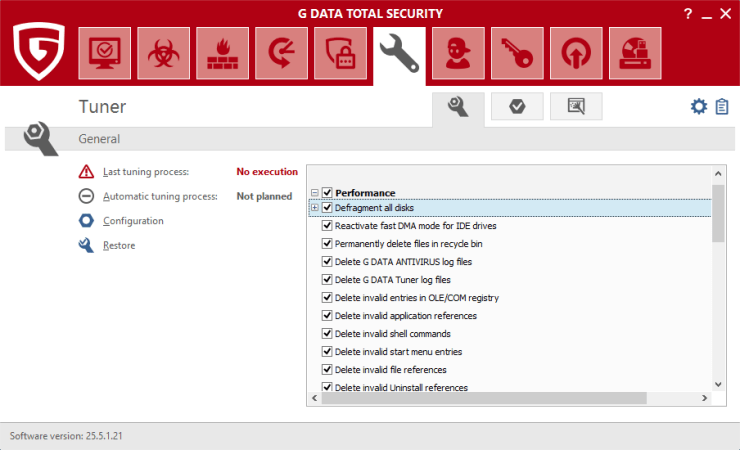The image size is (740, 450).
Task: Click the Not planned circle-minus icon
Action: (86, 196)
